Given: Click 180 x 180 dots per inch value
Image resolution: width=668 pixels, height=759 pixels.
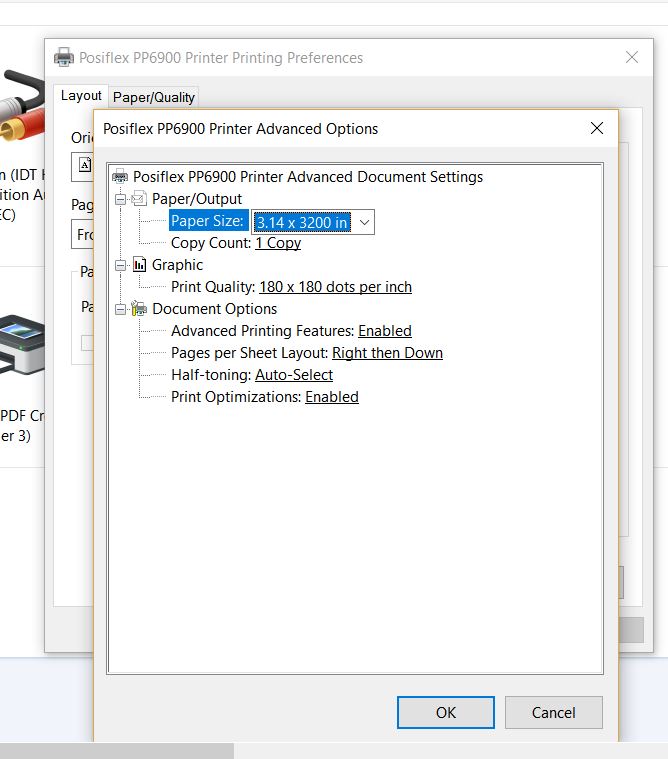Looking at the screenshot, I should [x=335, y=287].
